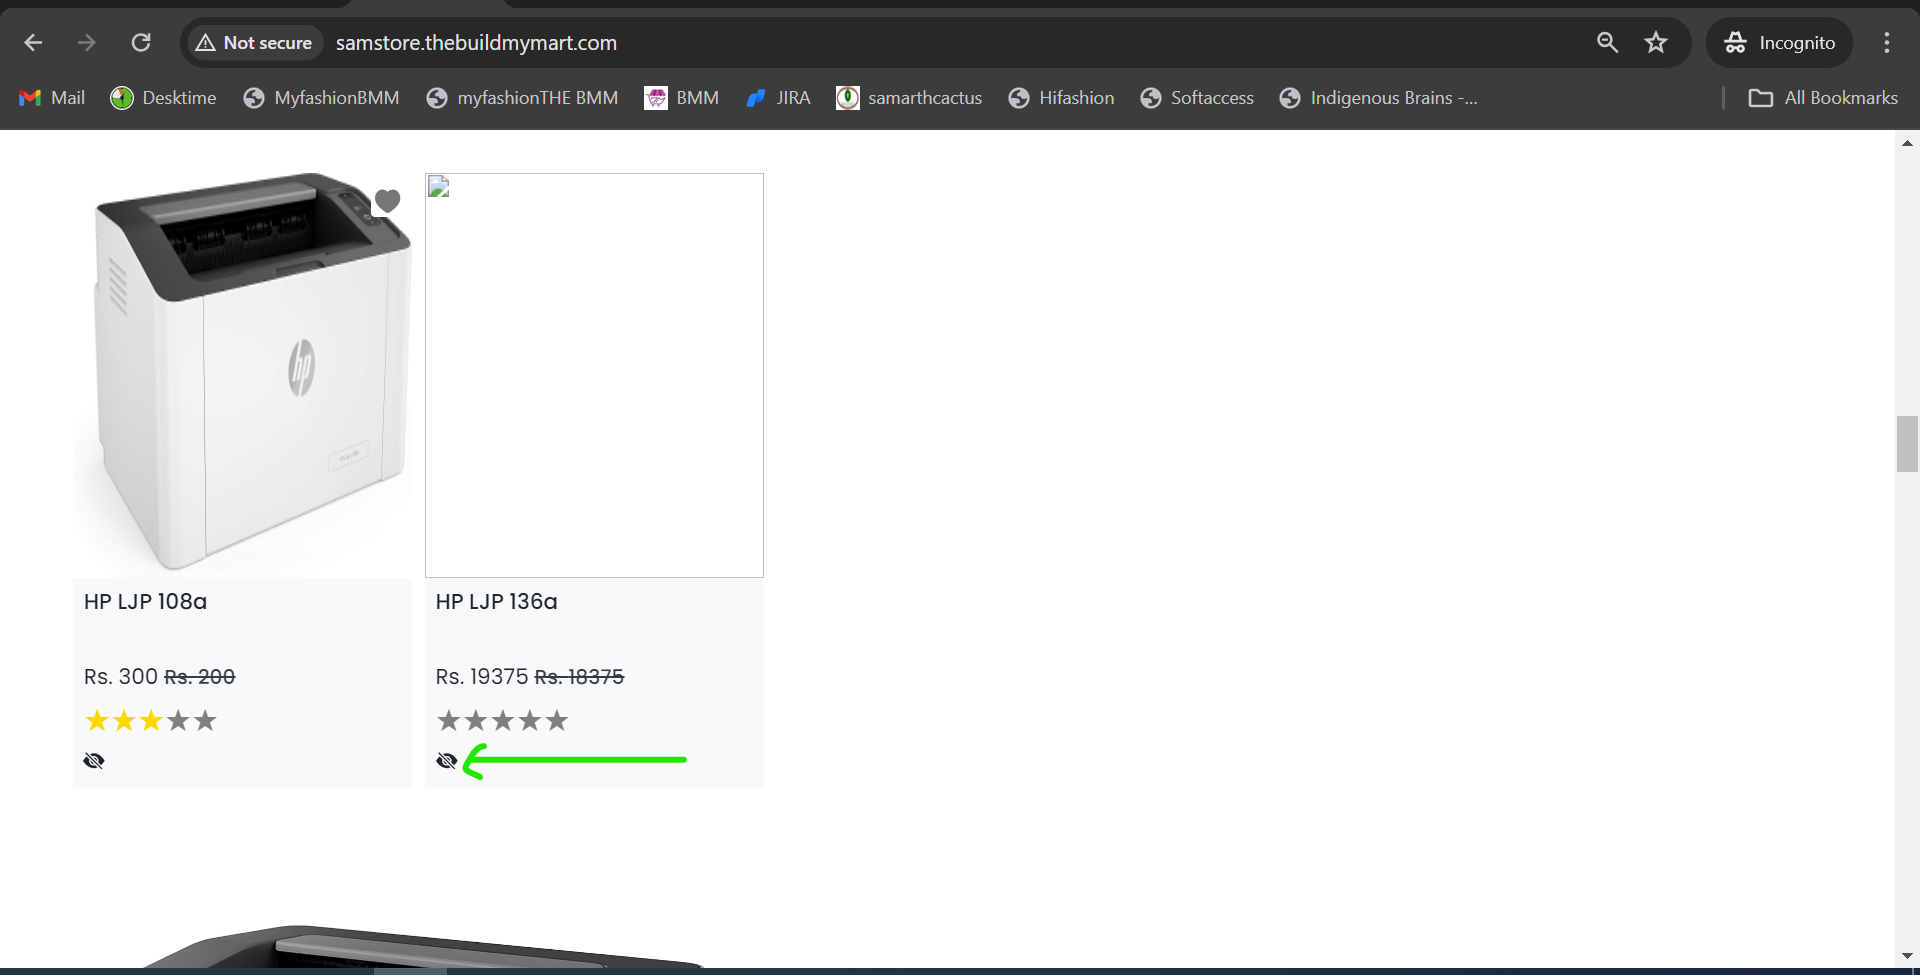The image size is (1920, 975).
Task: Open the HP LJP 108a product title
Action: click(146, 601)
